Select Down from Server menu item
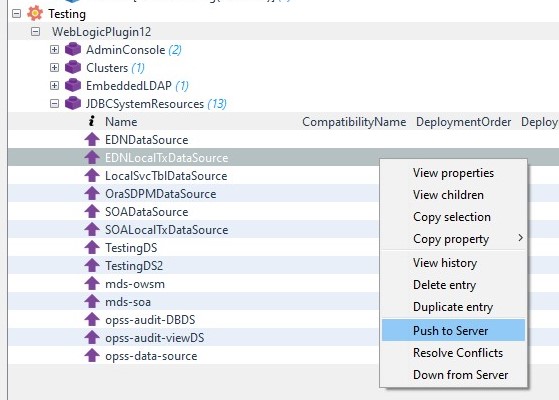Image resolution: width=559 pixels, height=400 pixels. click(x=453, y=375)
